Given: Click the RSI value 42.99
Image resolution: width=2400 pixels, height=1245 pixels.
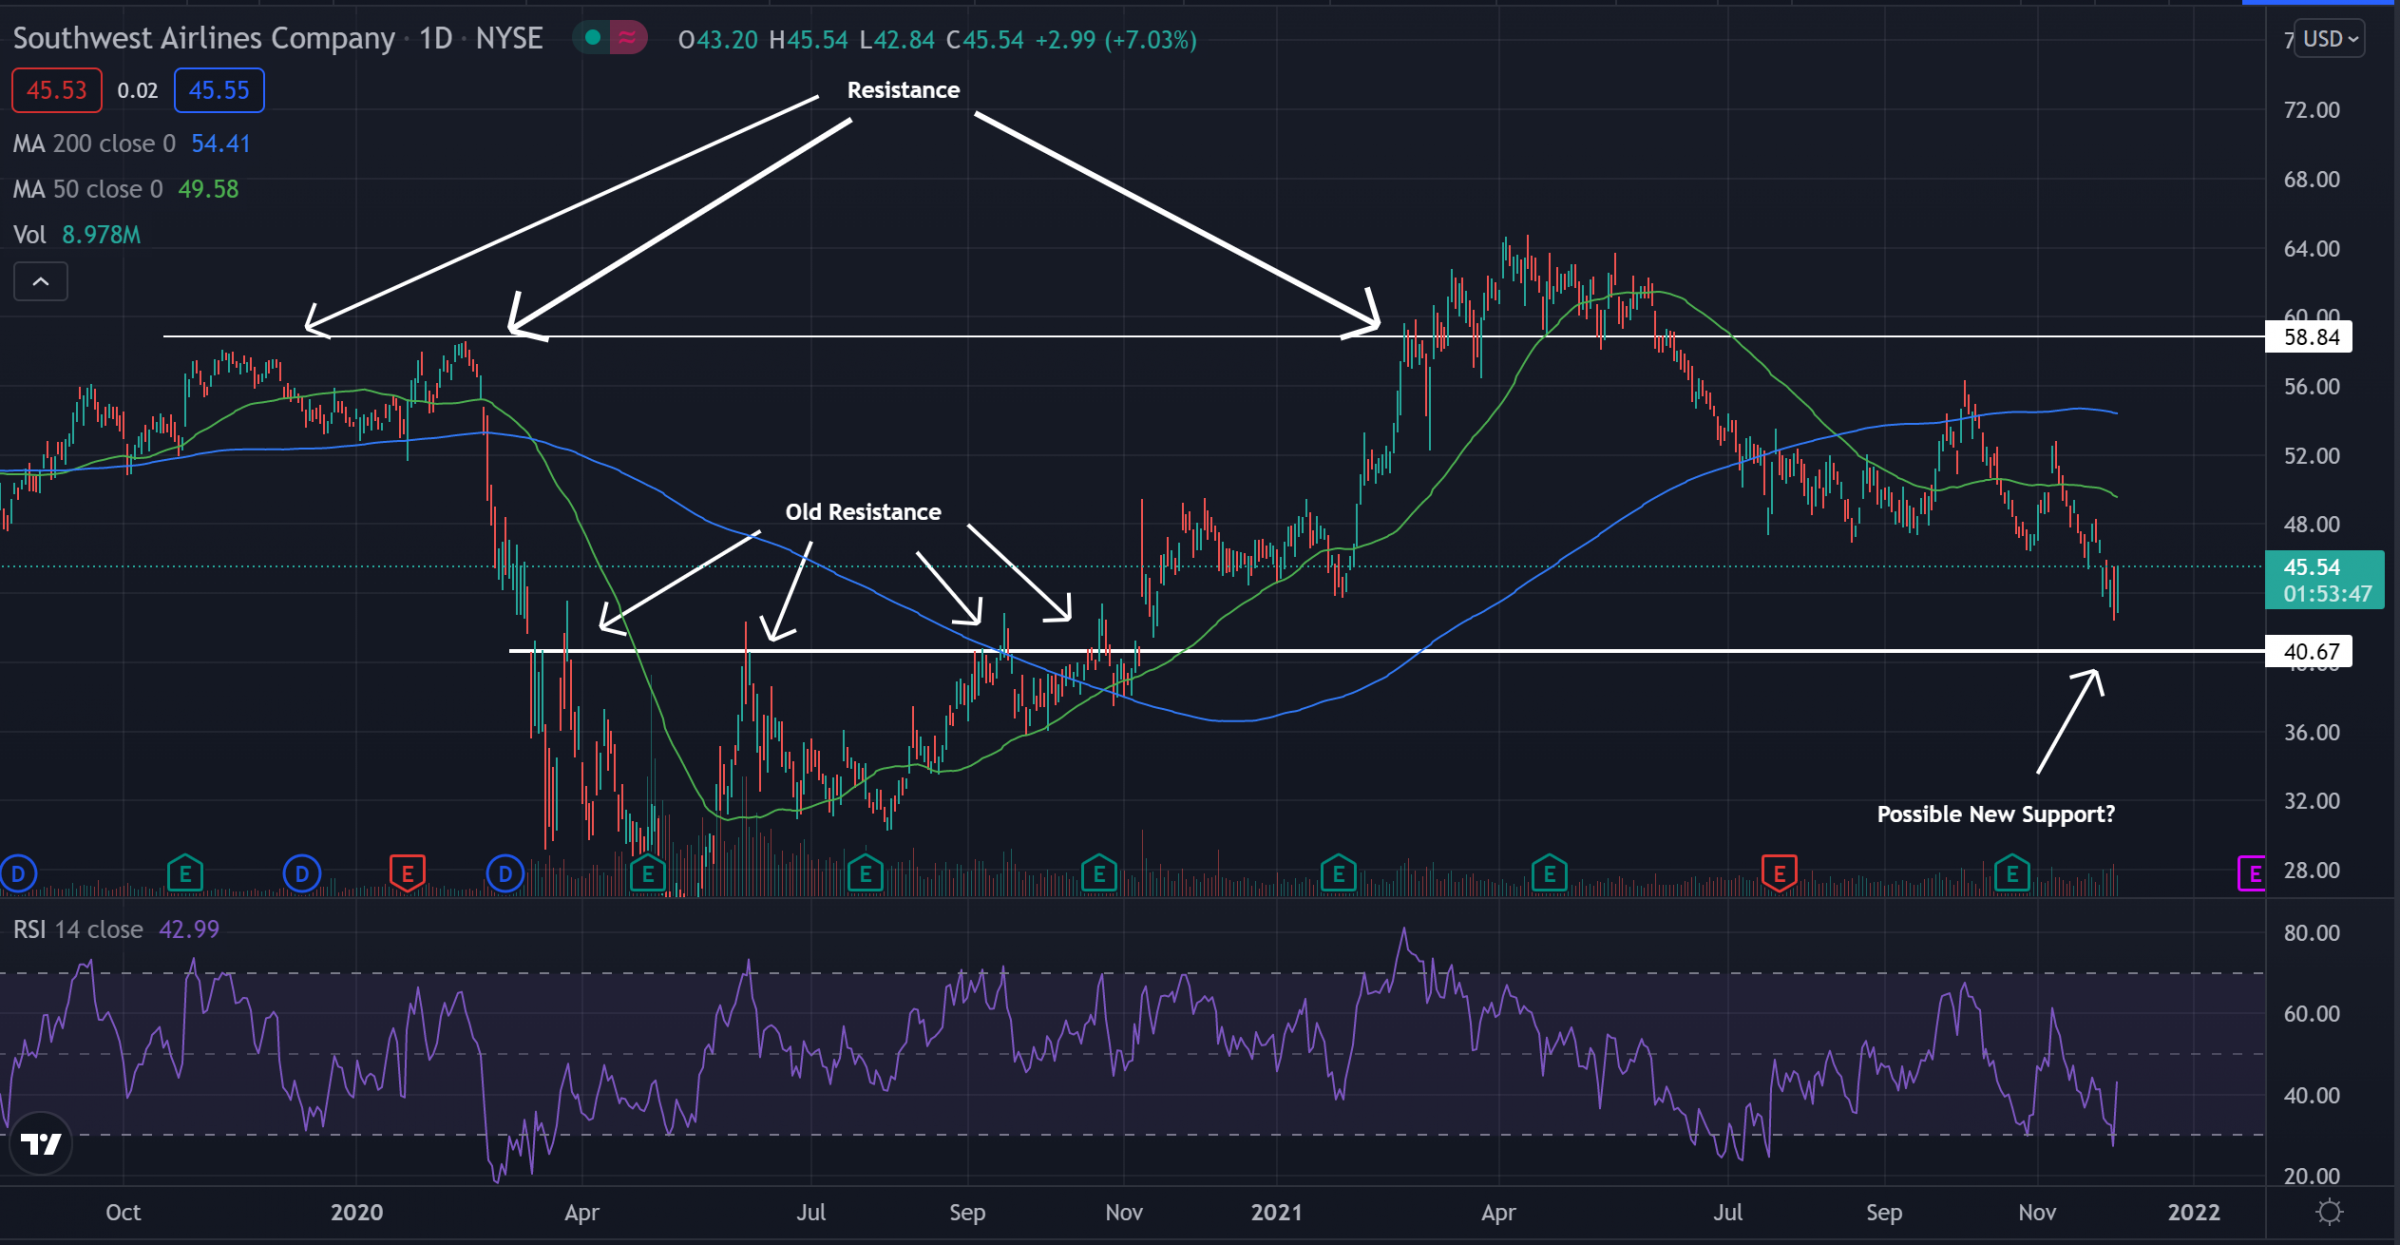Looking at the screenshot, I should point(189,930).
